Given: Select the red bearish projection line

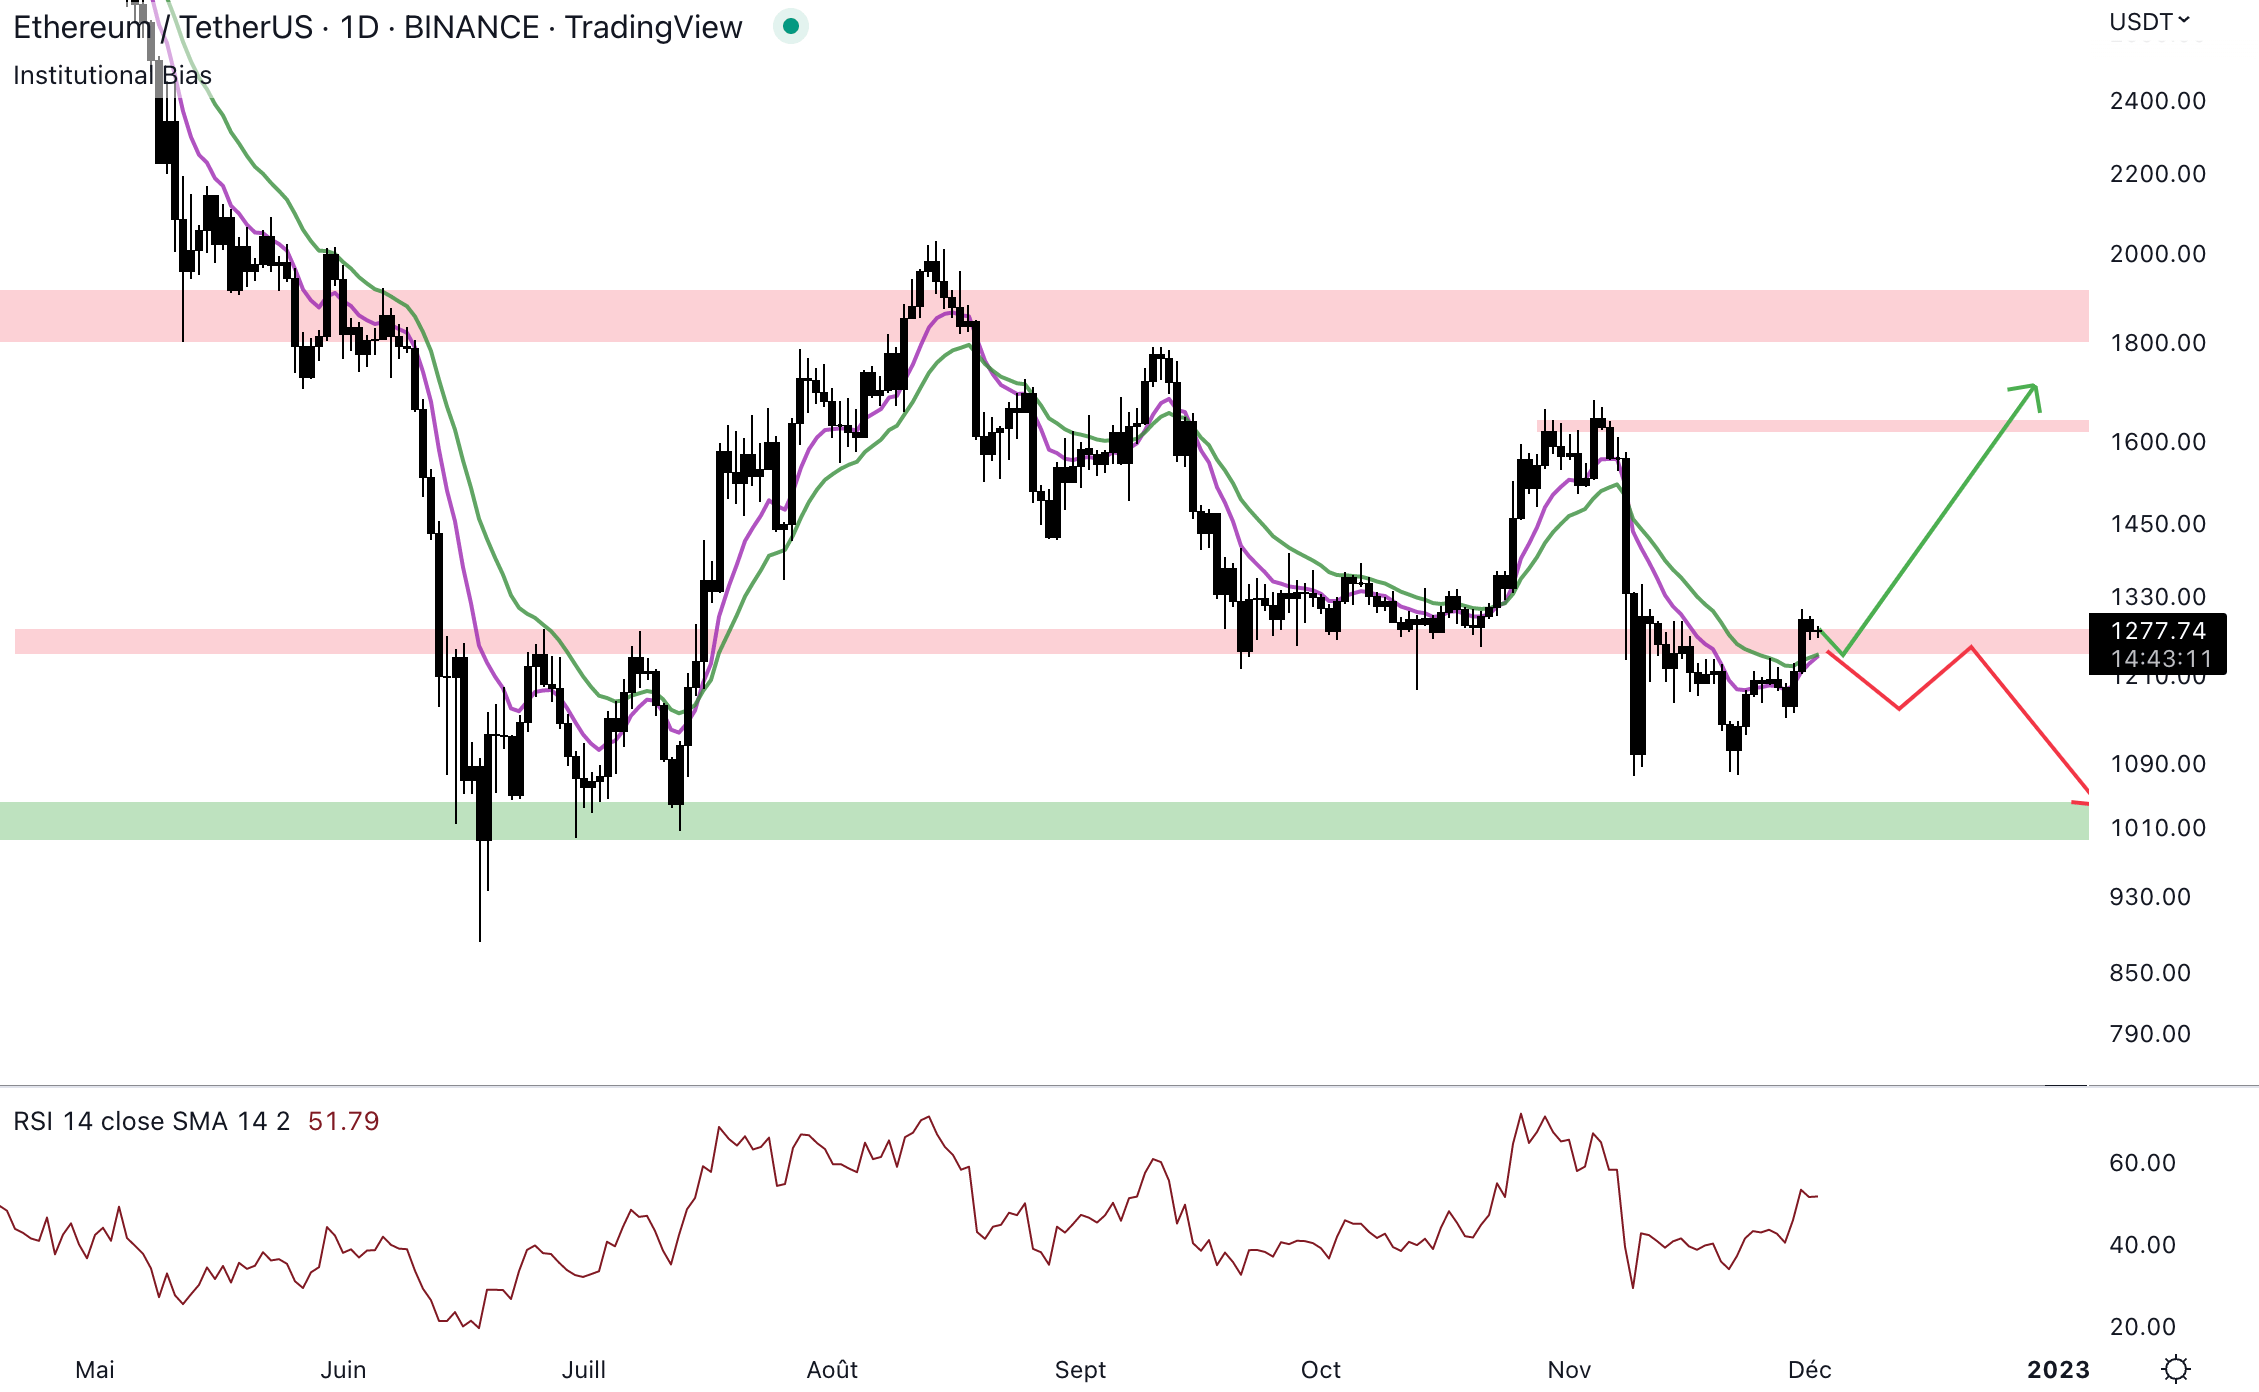Looking at the screenshot, I should click(x=2030, y=720).
